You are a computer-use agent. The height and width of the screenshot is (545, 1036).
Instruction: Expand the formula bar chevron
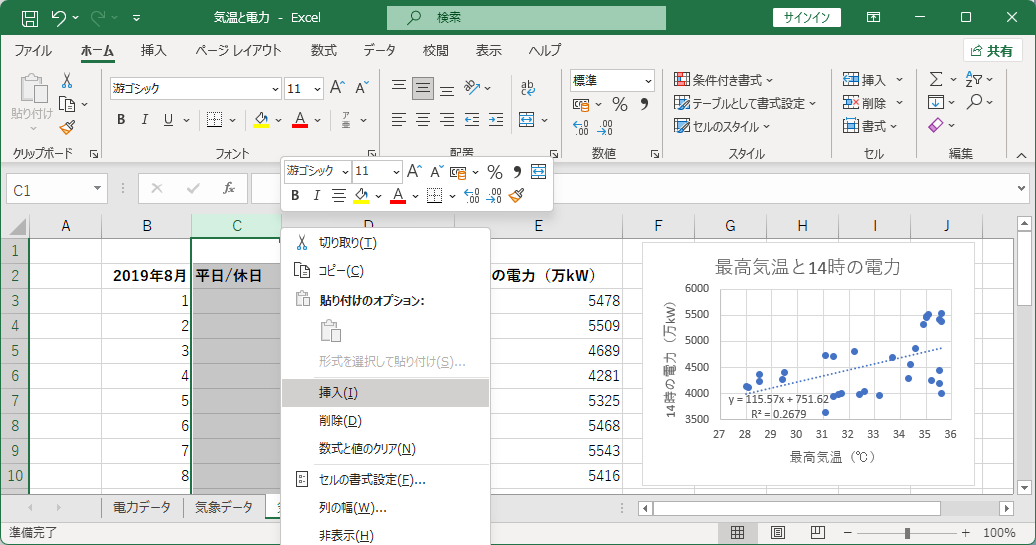pos(1021,189)
